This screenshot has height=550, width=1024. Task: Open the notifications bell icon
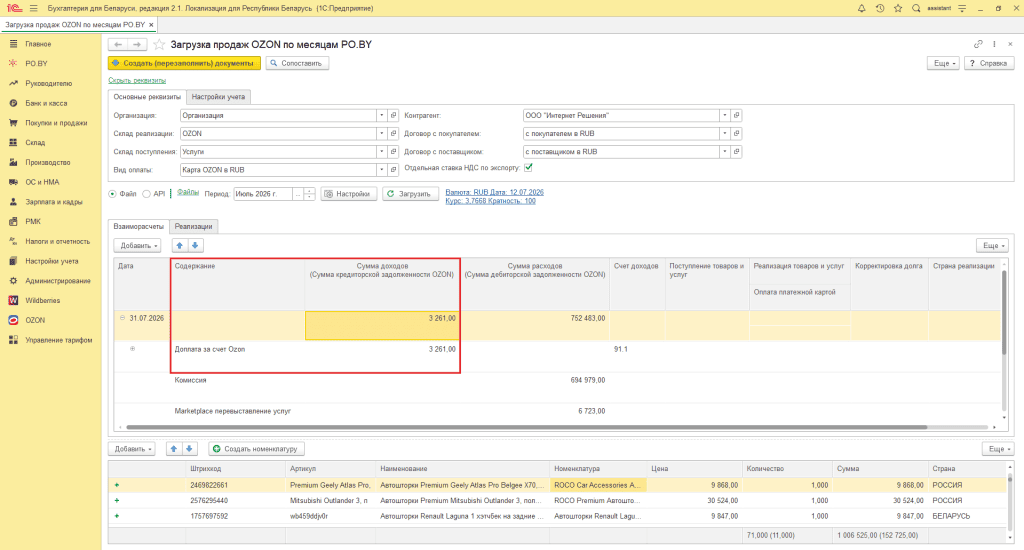861,8
